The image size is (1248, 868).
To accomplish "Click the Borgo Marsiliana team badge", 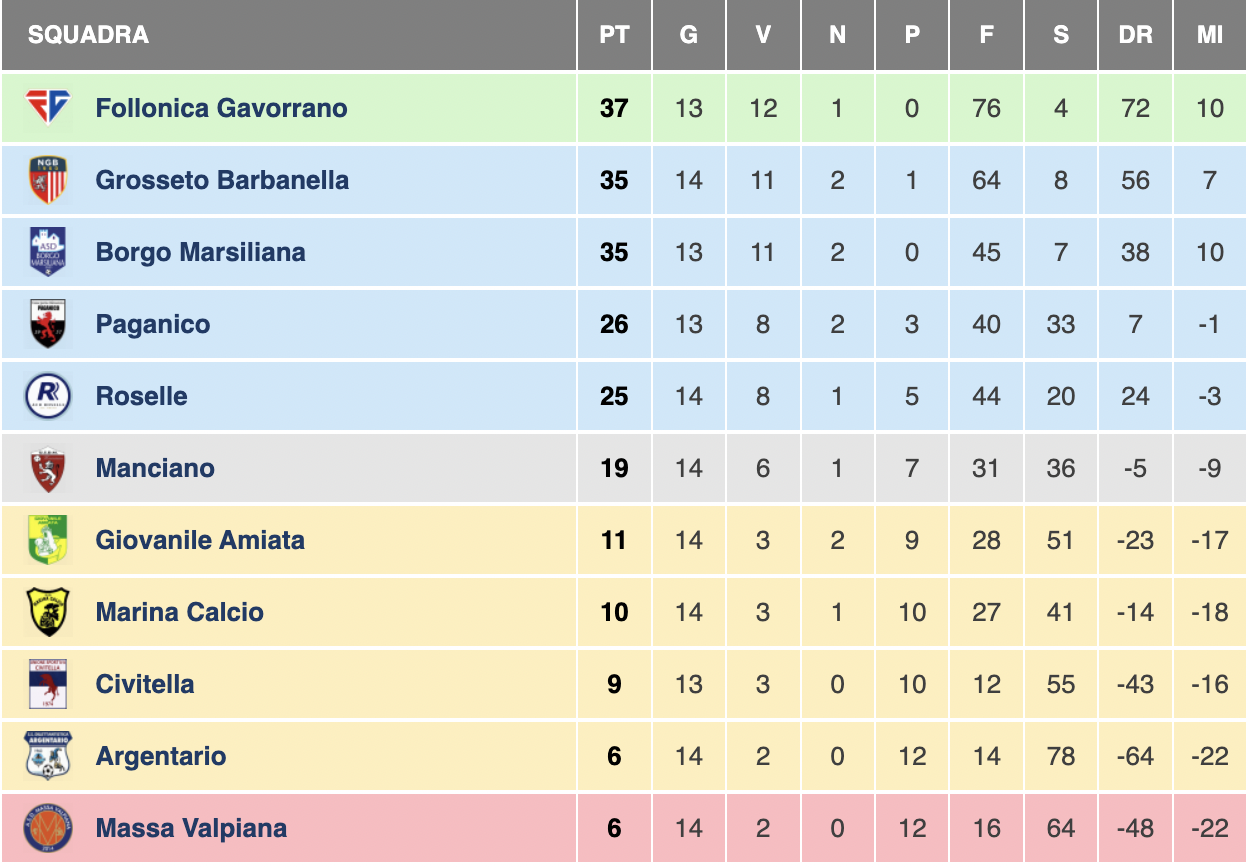I will [x=48, y=252].
